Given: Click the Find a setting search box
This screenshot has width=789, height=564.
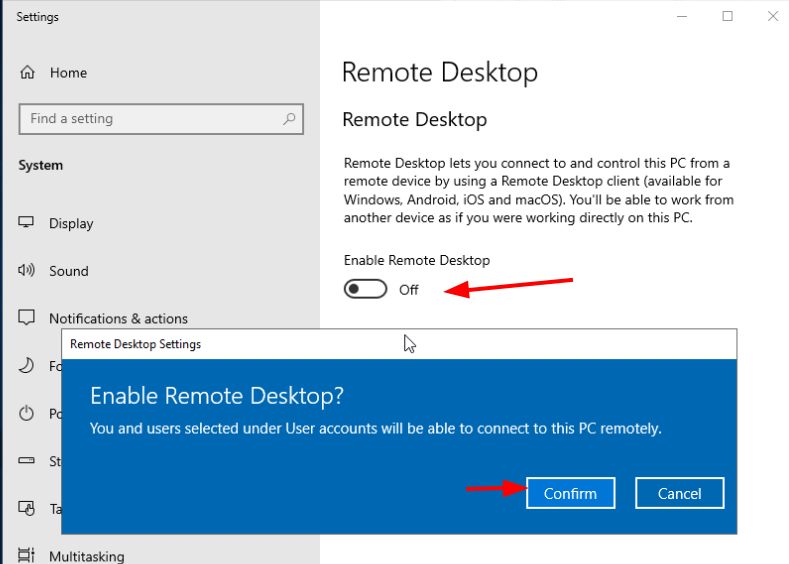Looking at the screenshot, I should click(161, 119).
